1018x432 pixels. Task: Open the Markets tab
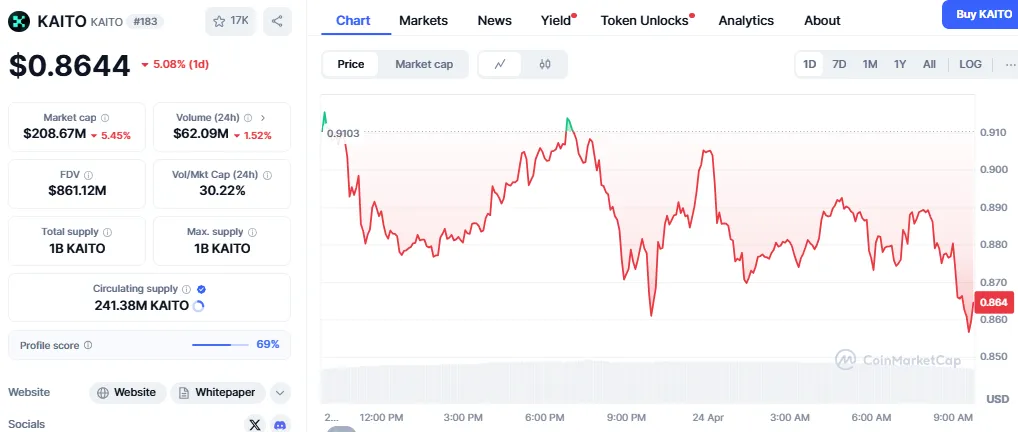coord(423,20)
